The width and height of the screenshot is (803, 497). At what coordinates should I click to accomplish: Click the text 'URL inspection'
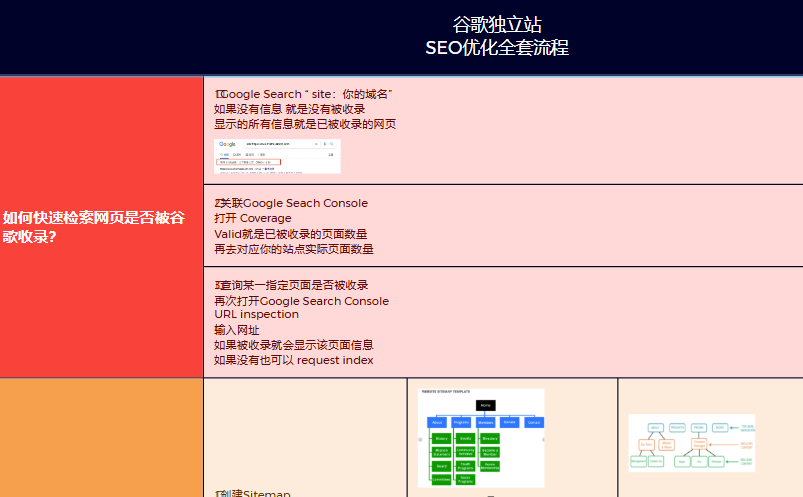[x=256, y=314]
